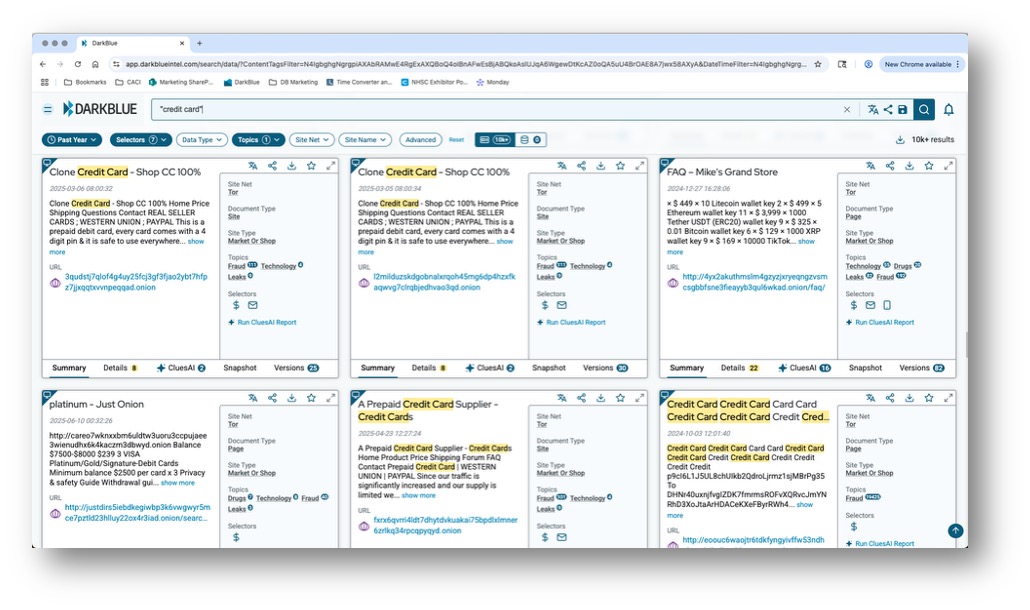Run the search with the magnifier button
Viewport: 1030px width, 610px height.
(x=924, y=110)
